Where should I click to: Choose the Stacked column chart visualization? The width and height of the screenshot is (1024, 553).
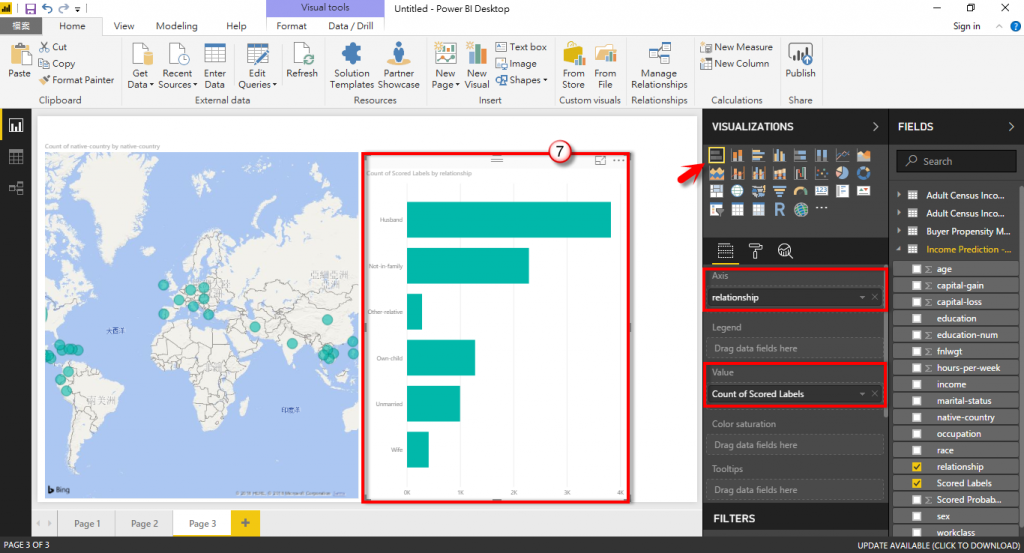[x=737, y=155]
